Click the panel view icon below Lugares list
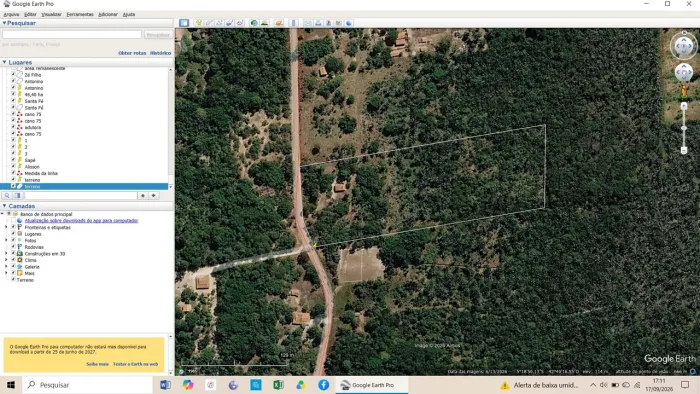 [x=17, y=195]
